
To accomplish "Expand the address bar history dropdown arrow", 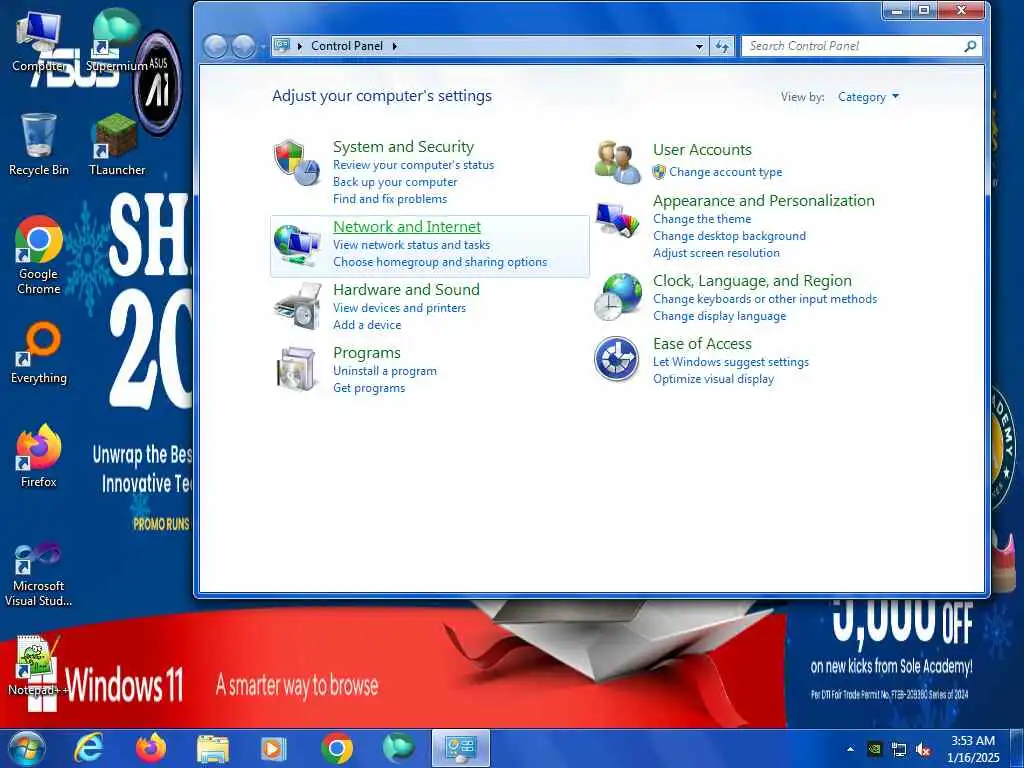I will point(699,46).
